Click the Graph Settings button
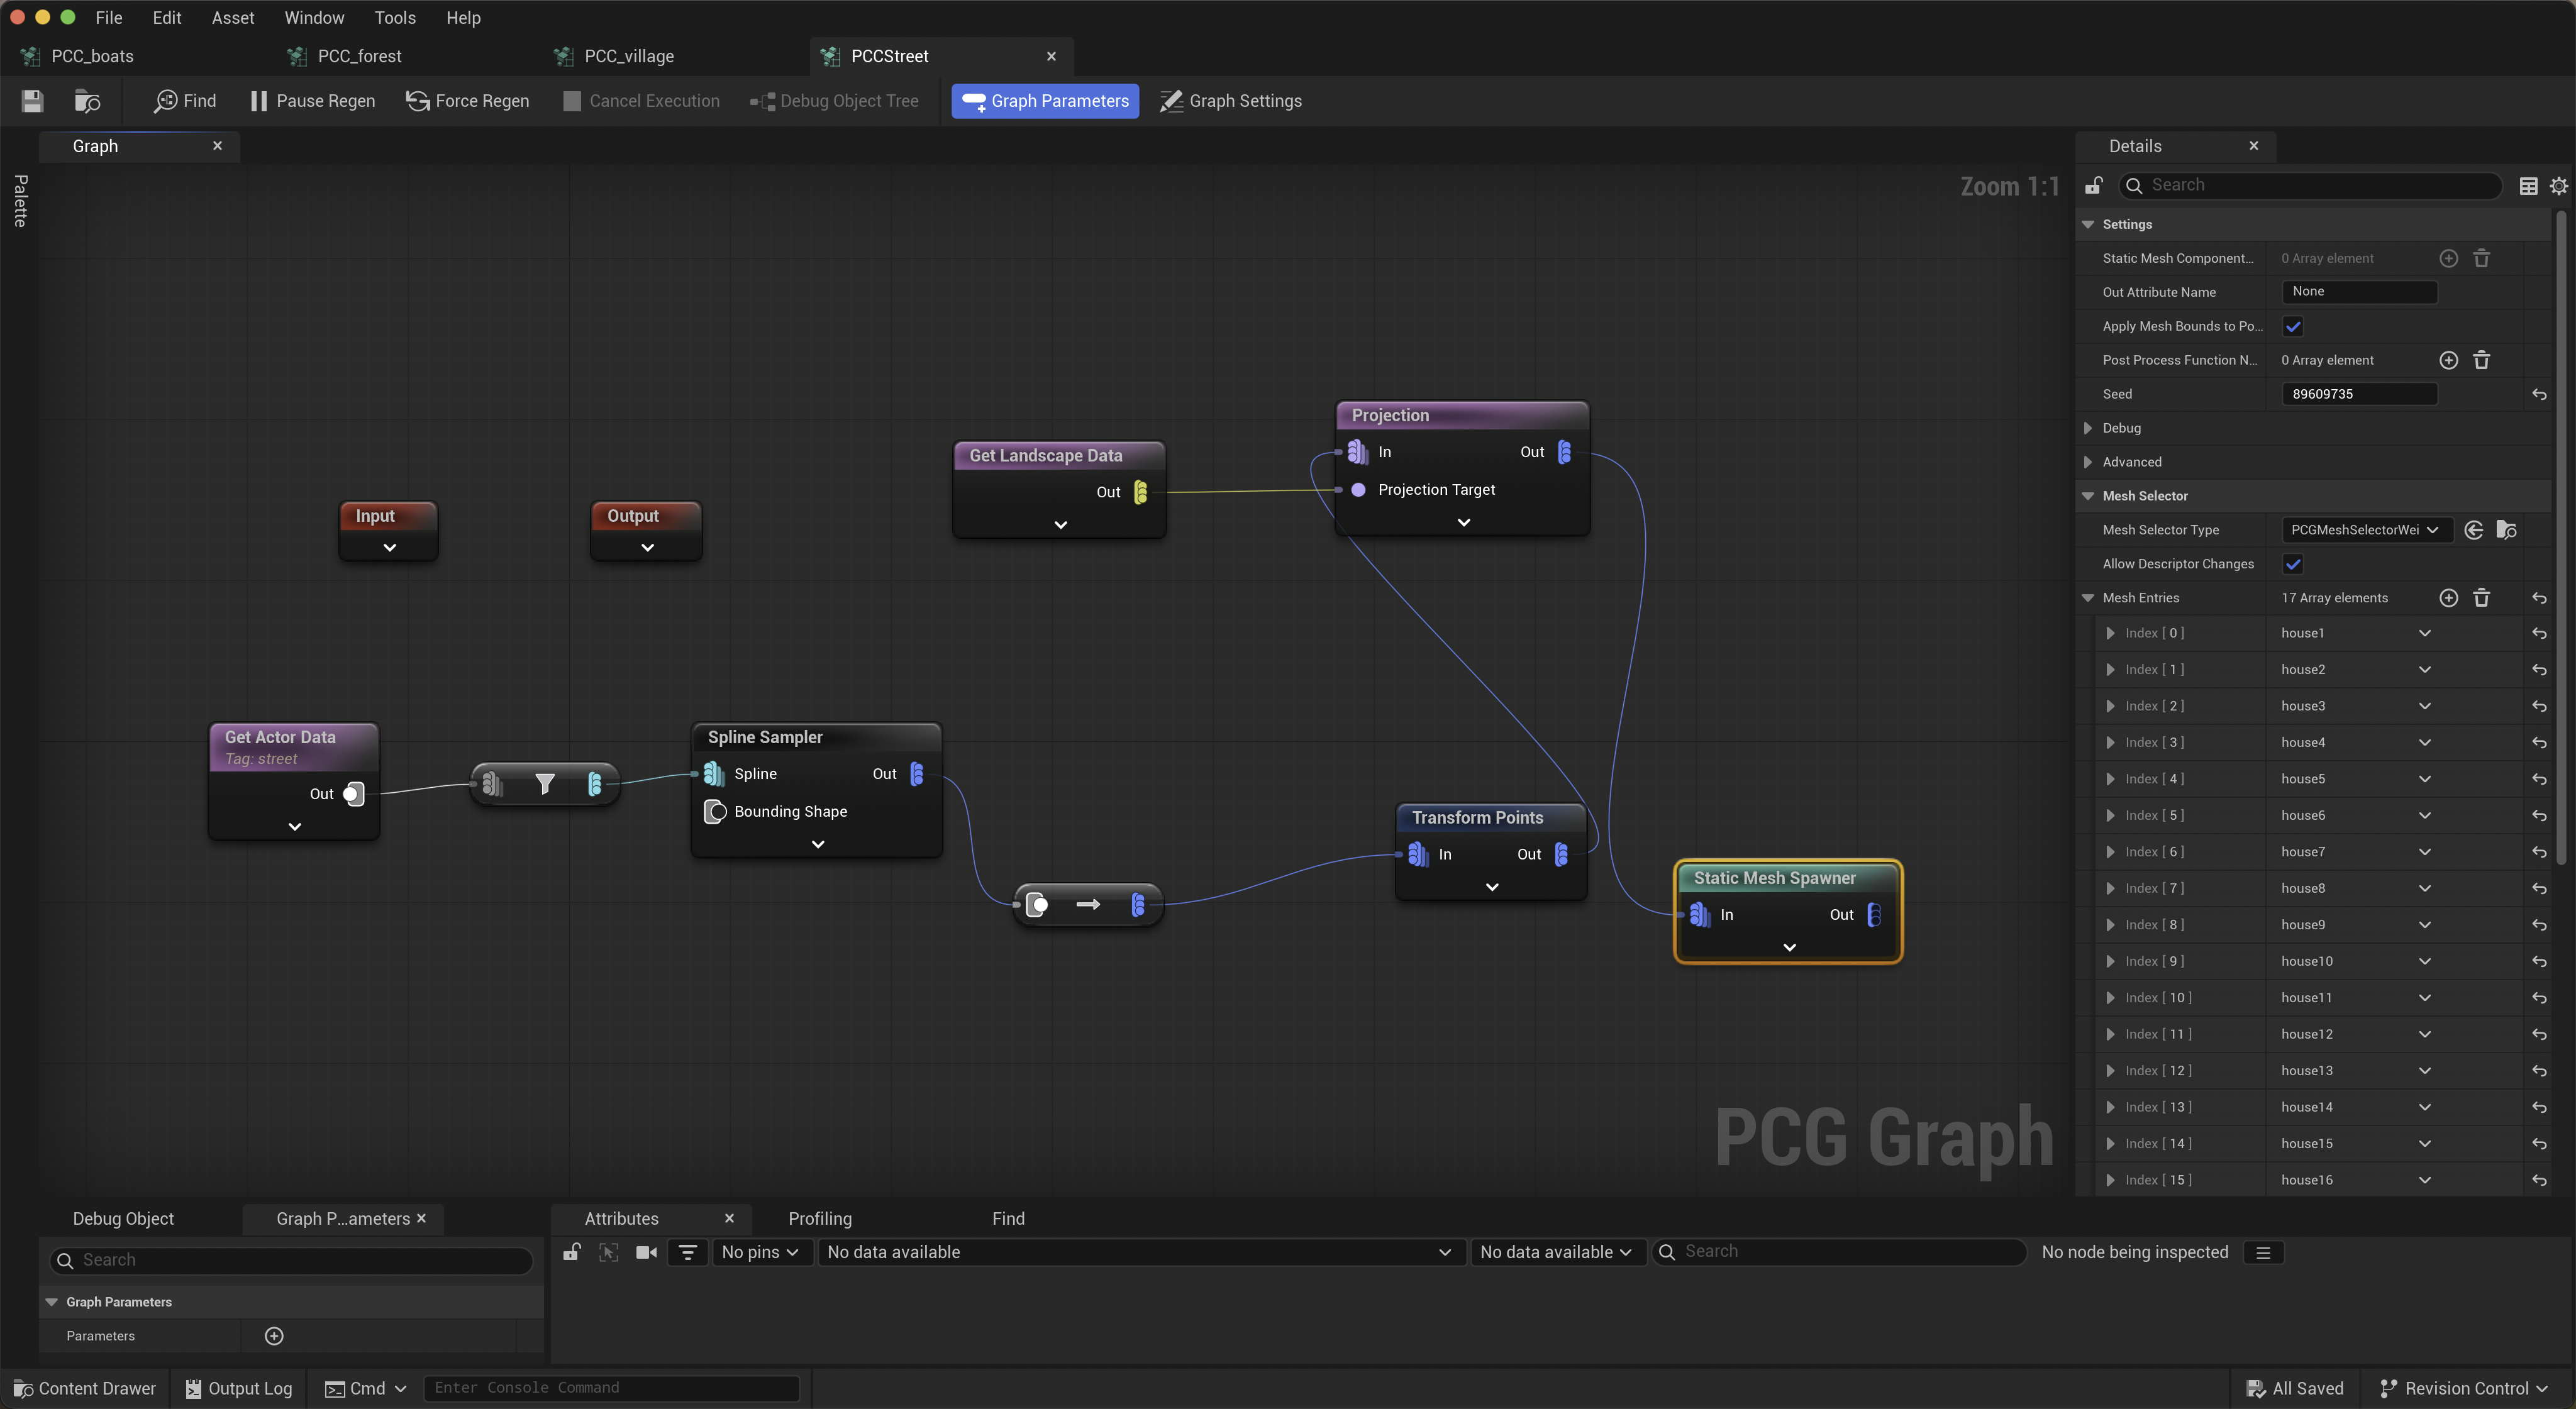The height and width of the screenshot is (1409, 2576). coord(1231,101)
